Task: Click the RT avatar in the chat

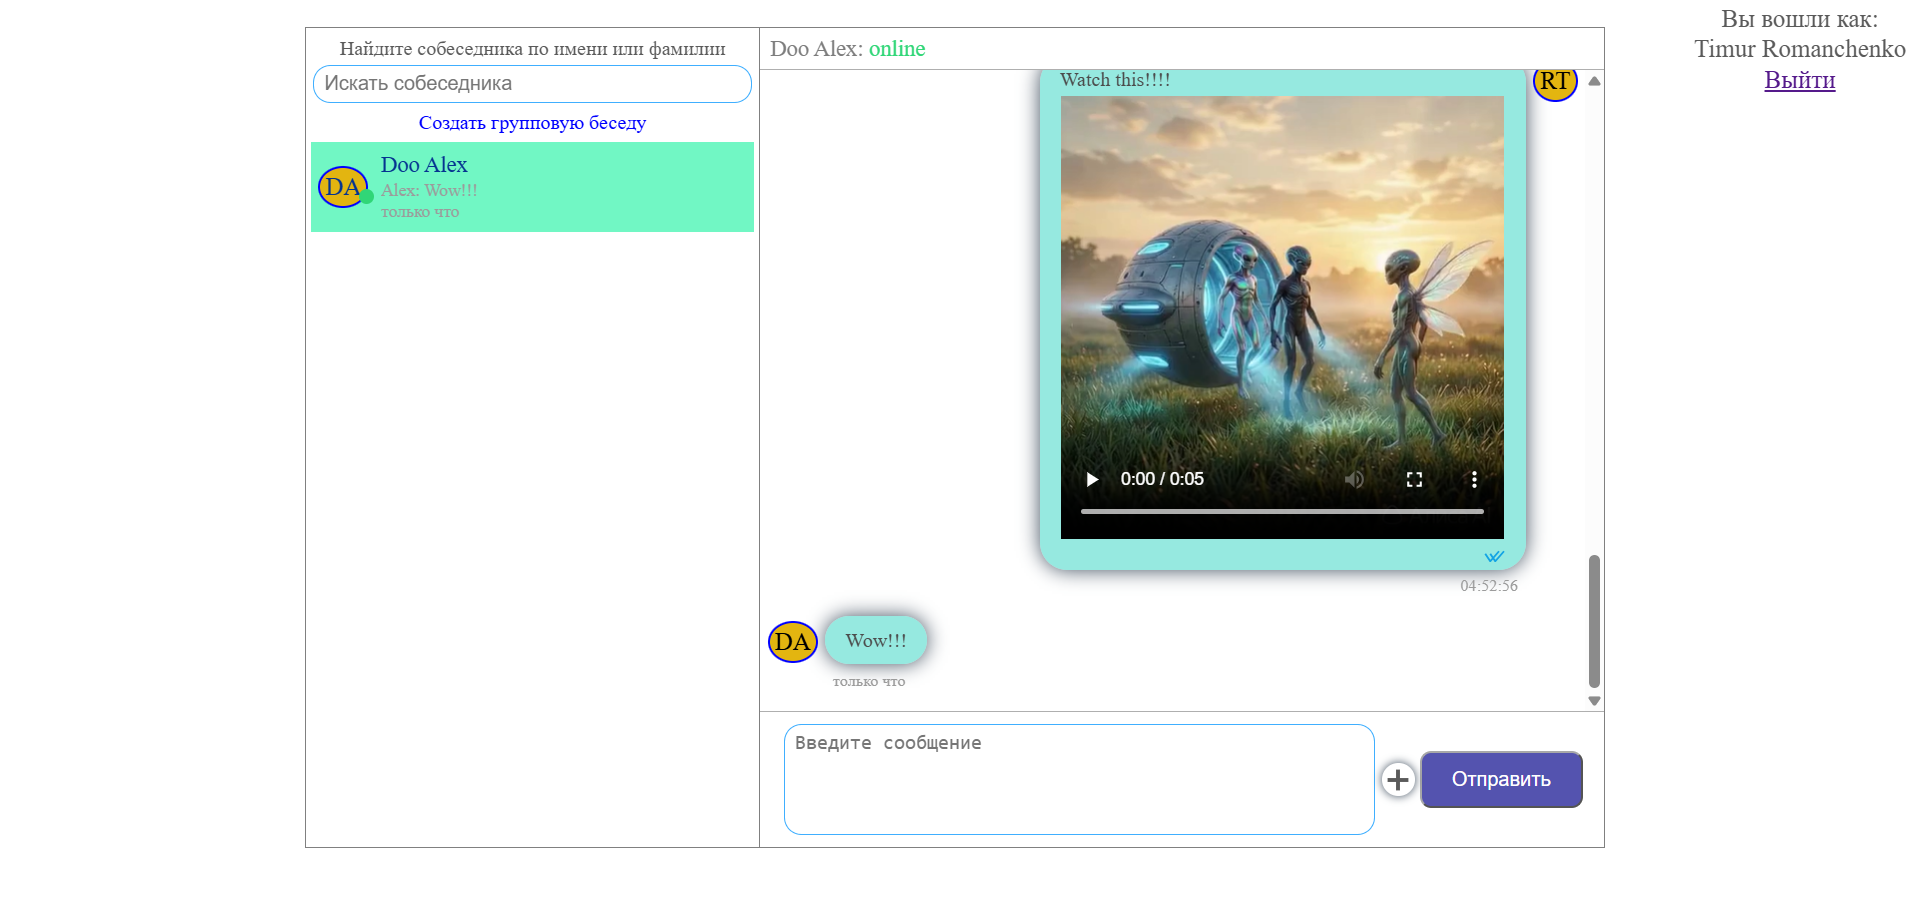Action: click(1555, 84)
